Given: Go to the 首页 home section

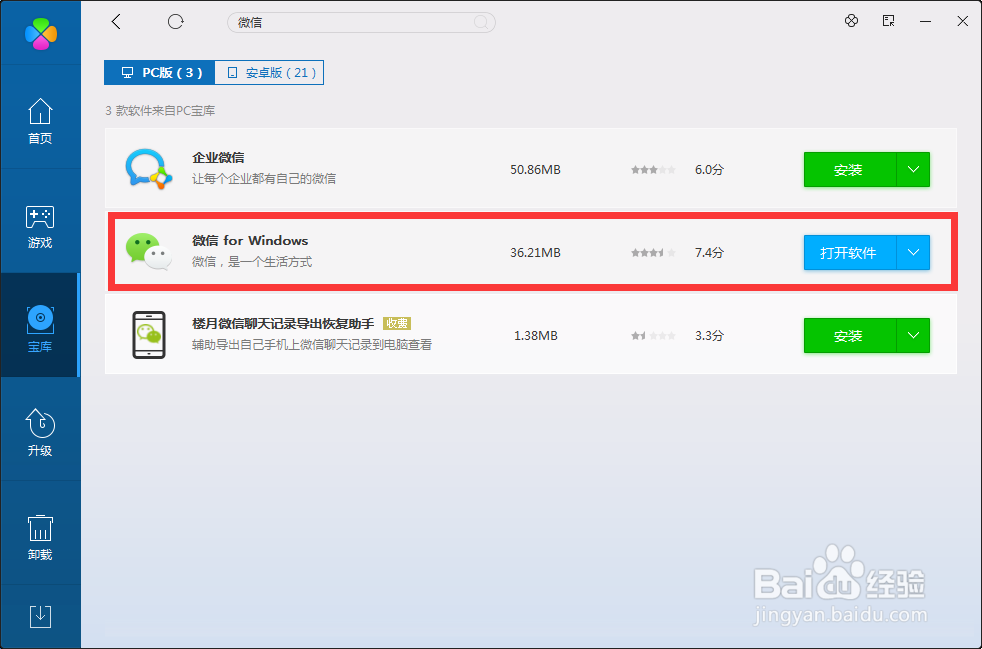Looking at the screenshot, I should [40, 121].
